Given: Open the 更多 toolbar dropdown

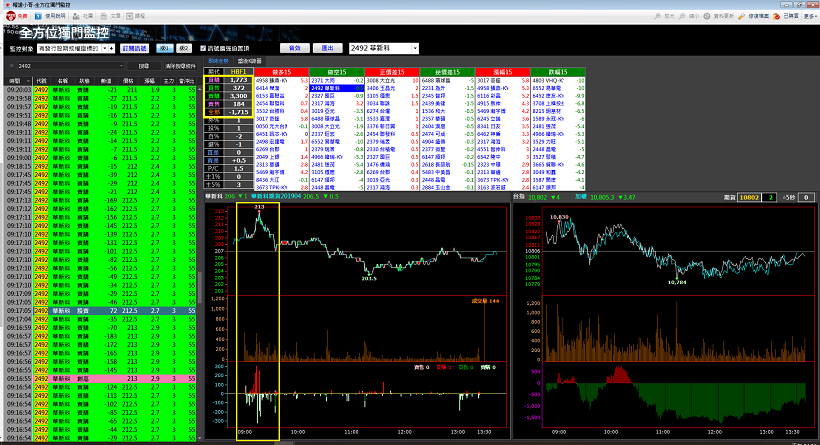Looking at the screenshot, I should pos(810,16).
